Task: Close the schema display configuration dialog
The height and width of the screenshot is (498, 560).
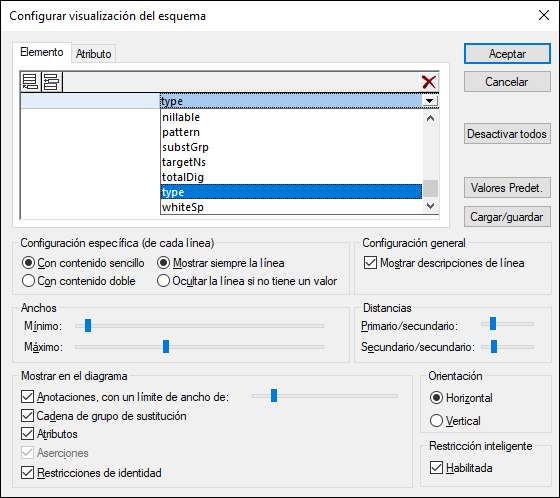Action: click(x=544, y=15)
